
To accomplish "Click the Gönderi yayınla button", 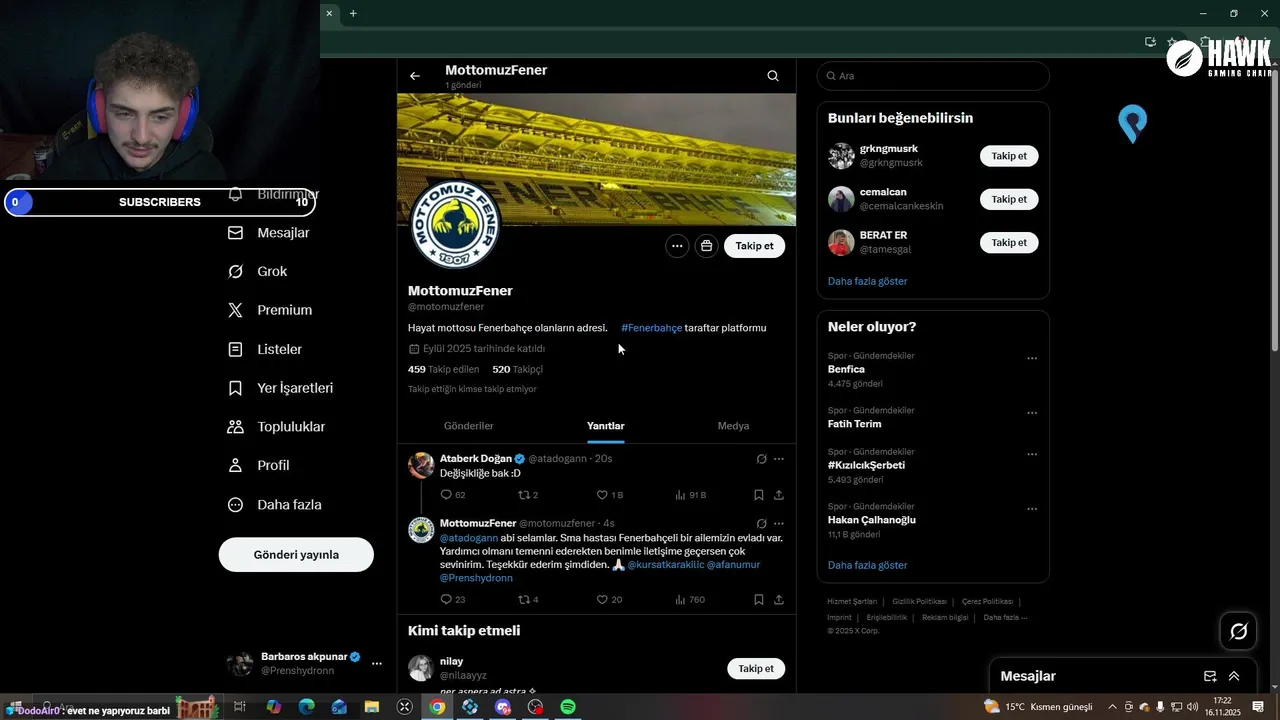I will pyautogui.click(x=296, y=555).
